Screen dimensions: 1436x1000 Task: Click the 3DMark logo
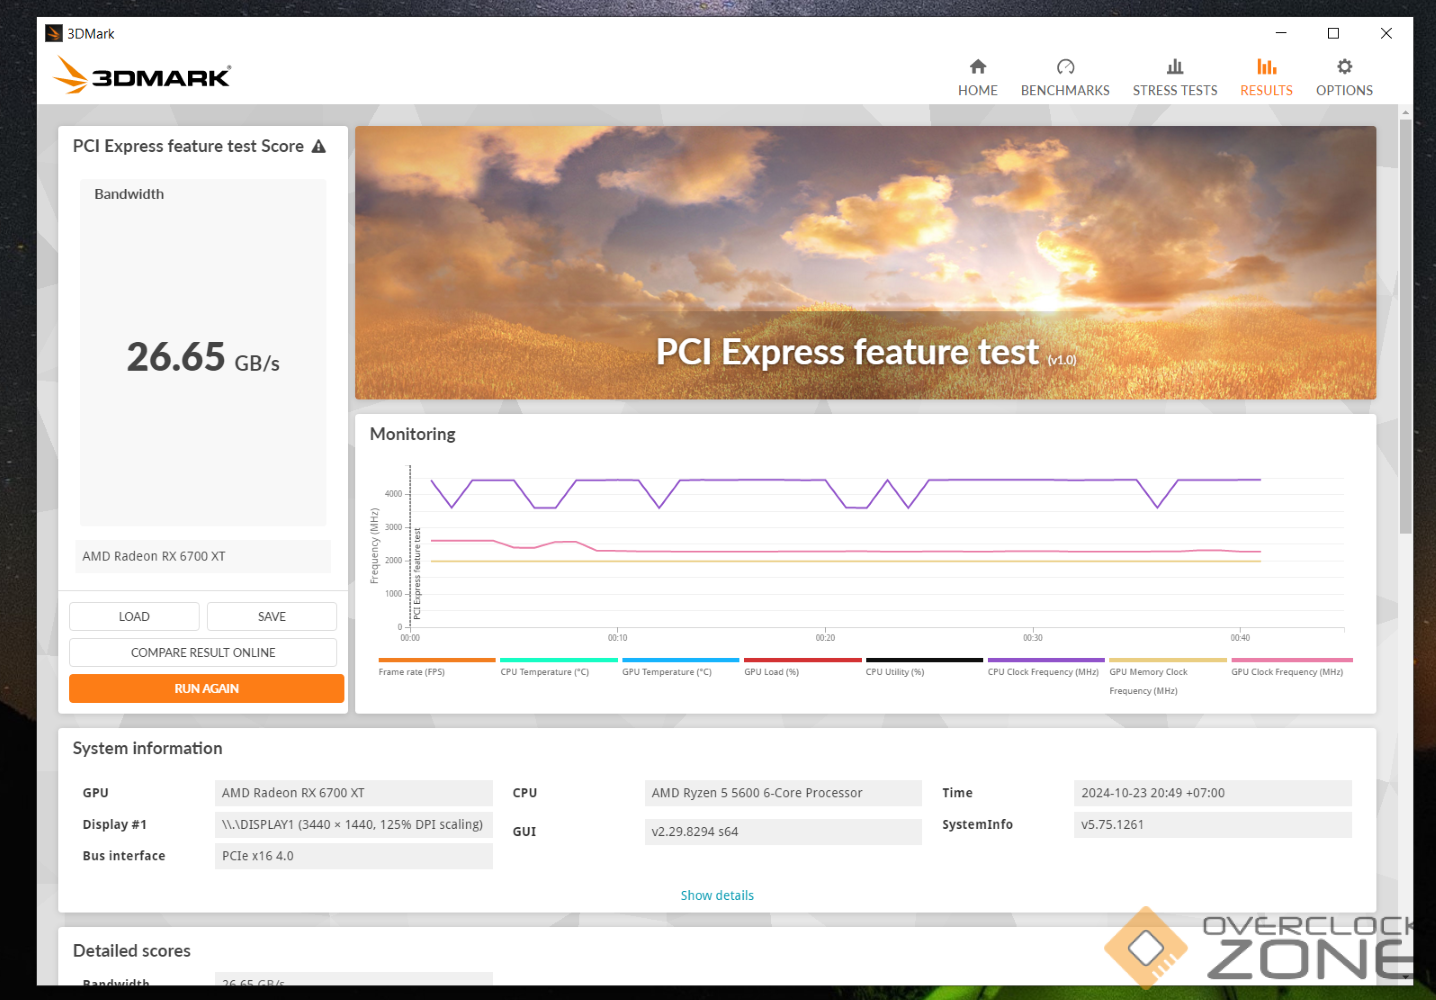142,75
